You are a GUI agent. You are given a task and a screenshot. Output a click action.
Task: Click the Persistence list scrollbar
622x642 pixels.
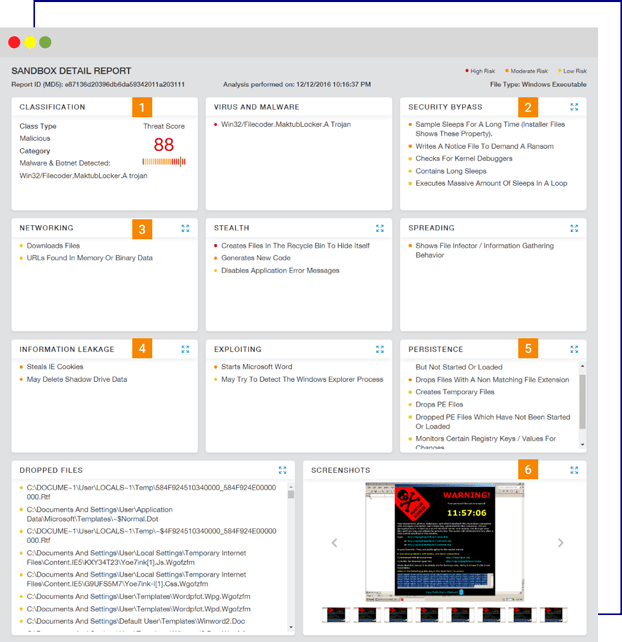point(582,400)
